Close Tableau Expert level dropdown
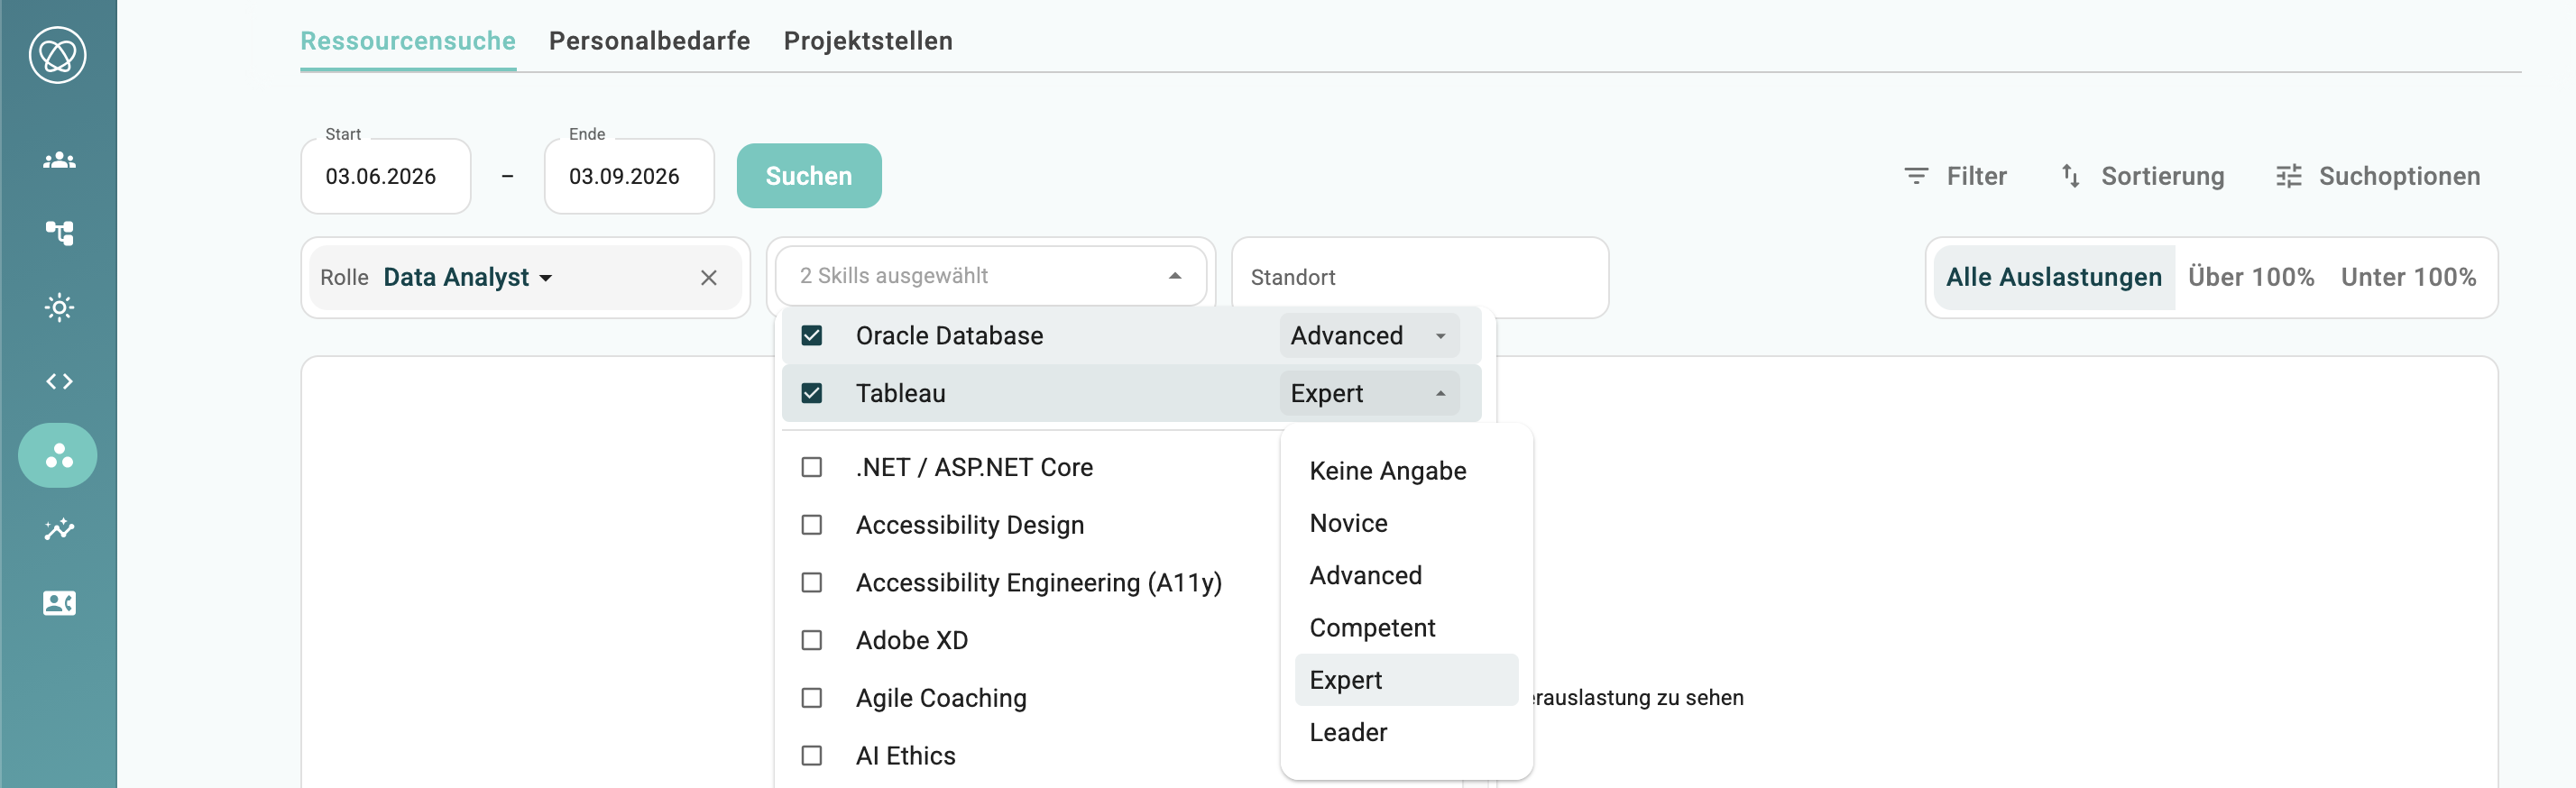The image size is (2576, 788). 1369,393
